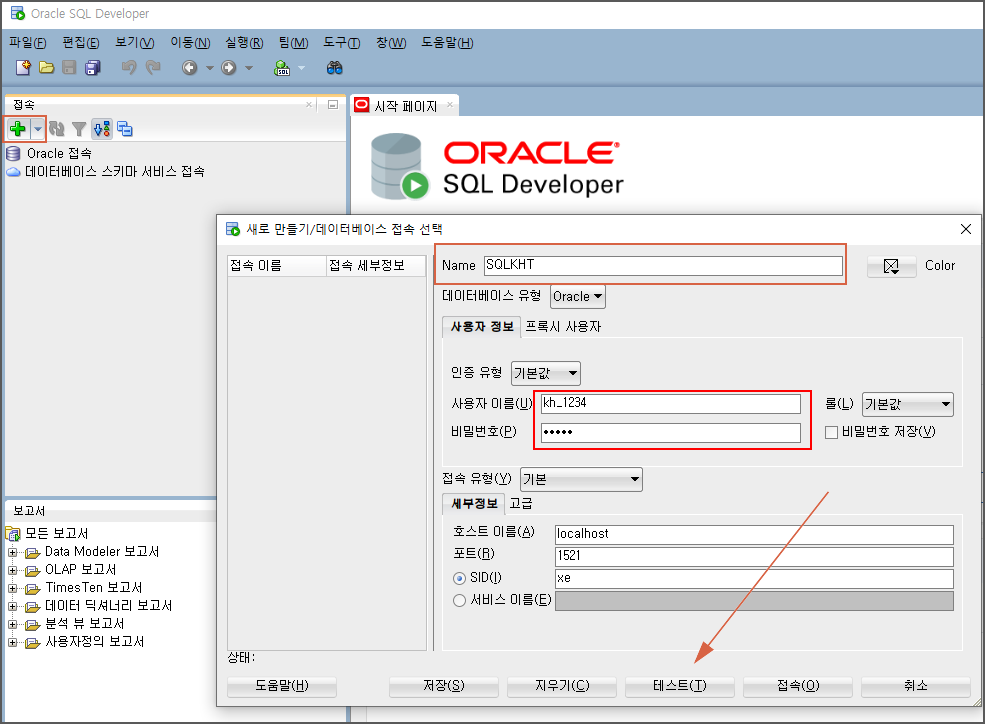This screenshot has width=985, height=724.
Task: Click the Redo arrow icon
Action: click(x=153, y=67)
